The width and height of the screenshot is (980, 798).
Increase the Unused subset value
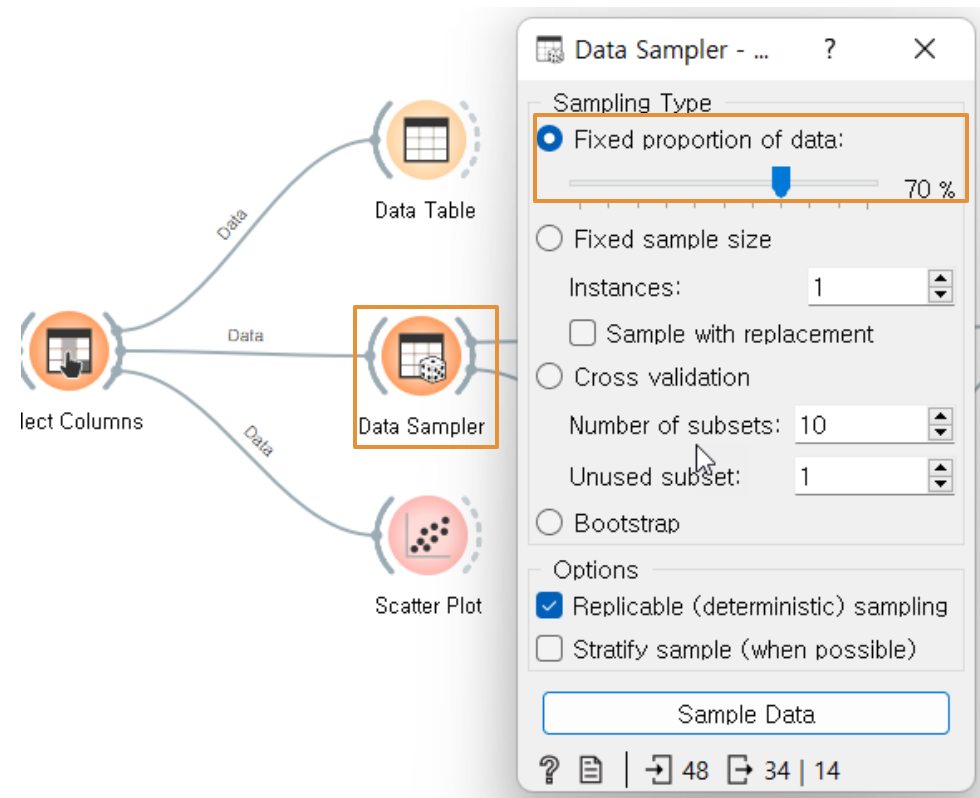940,468
